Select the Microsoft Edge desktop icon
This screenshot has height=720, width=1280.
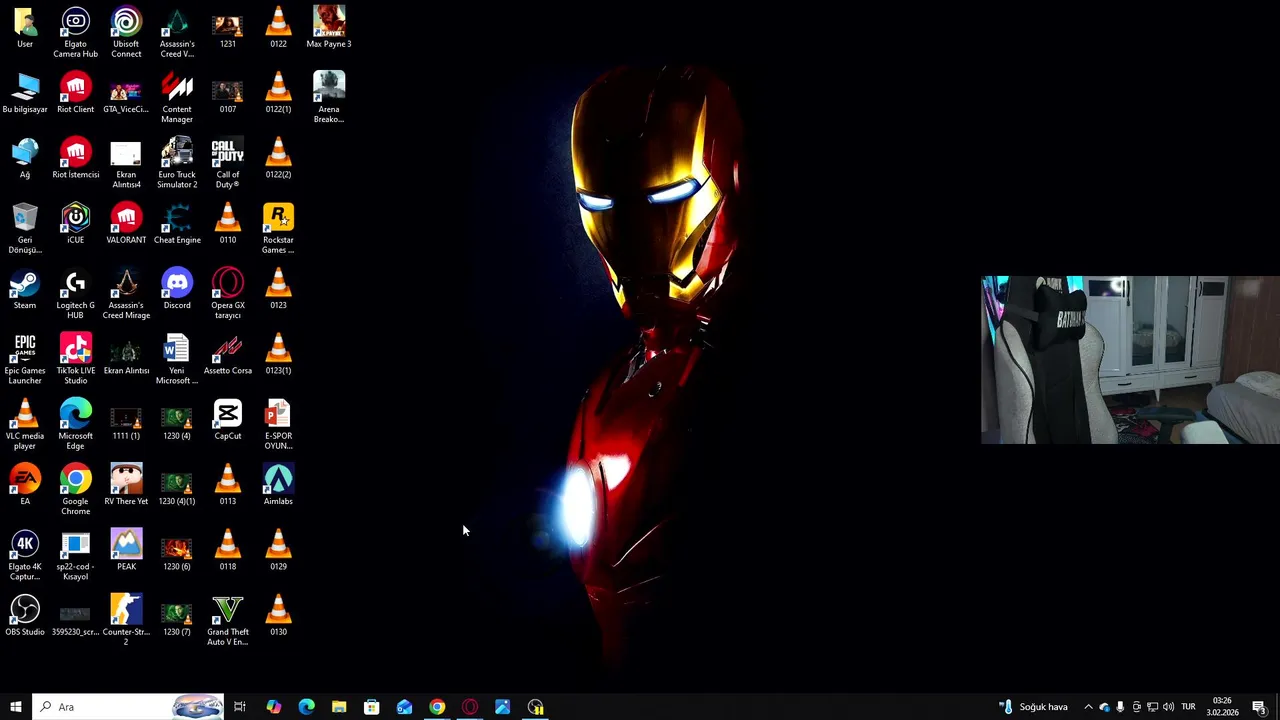76,424
